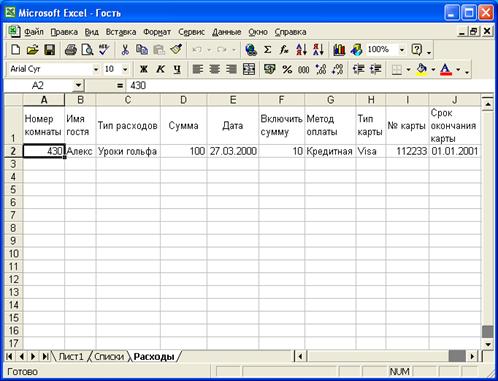Select column D header
498x381 pixels.
pos(183,100)
